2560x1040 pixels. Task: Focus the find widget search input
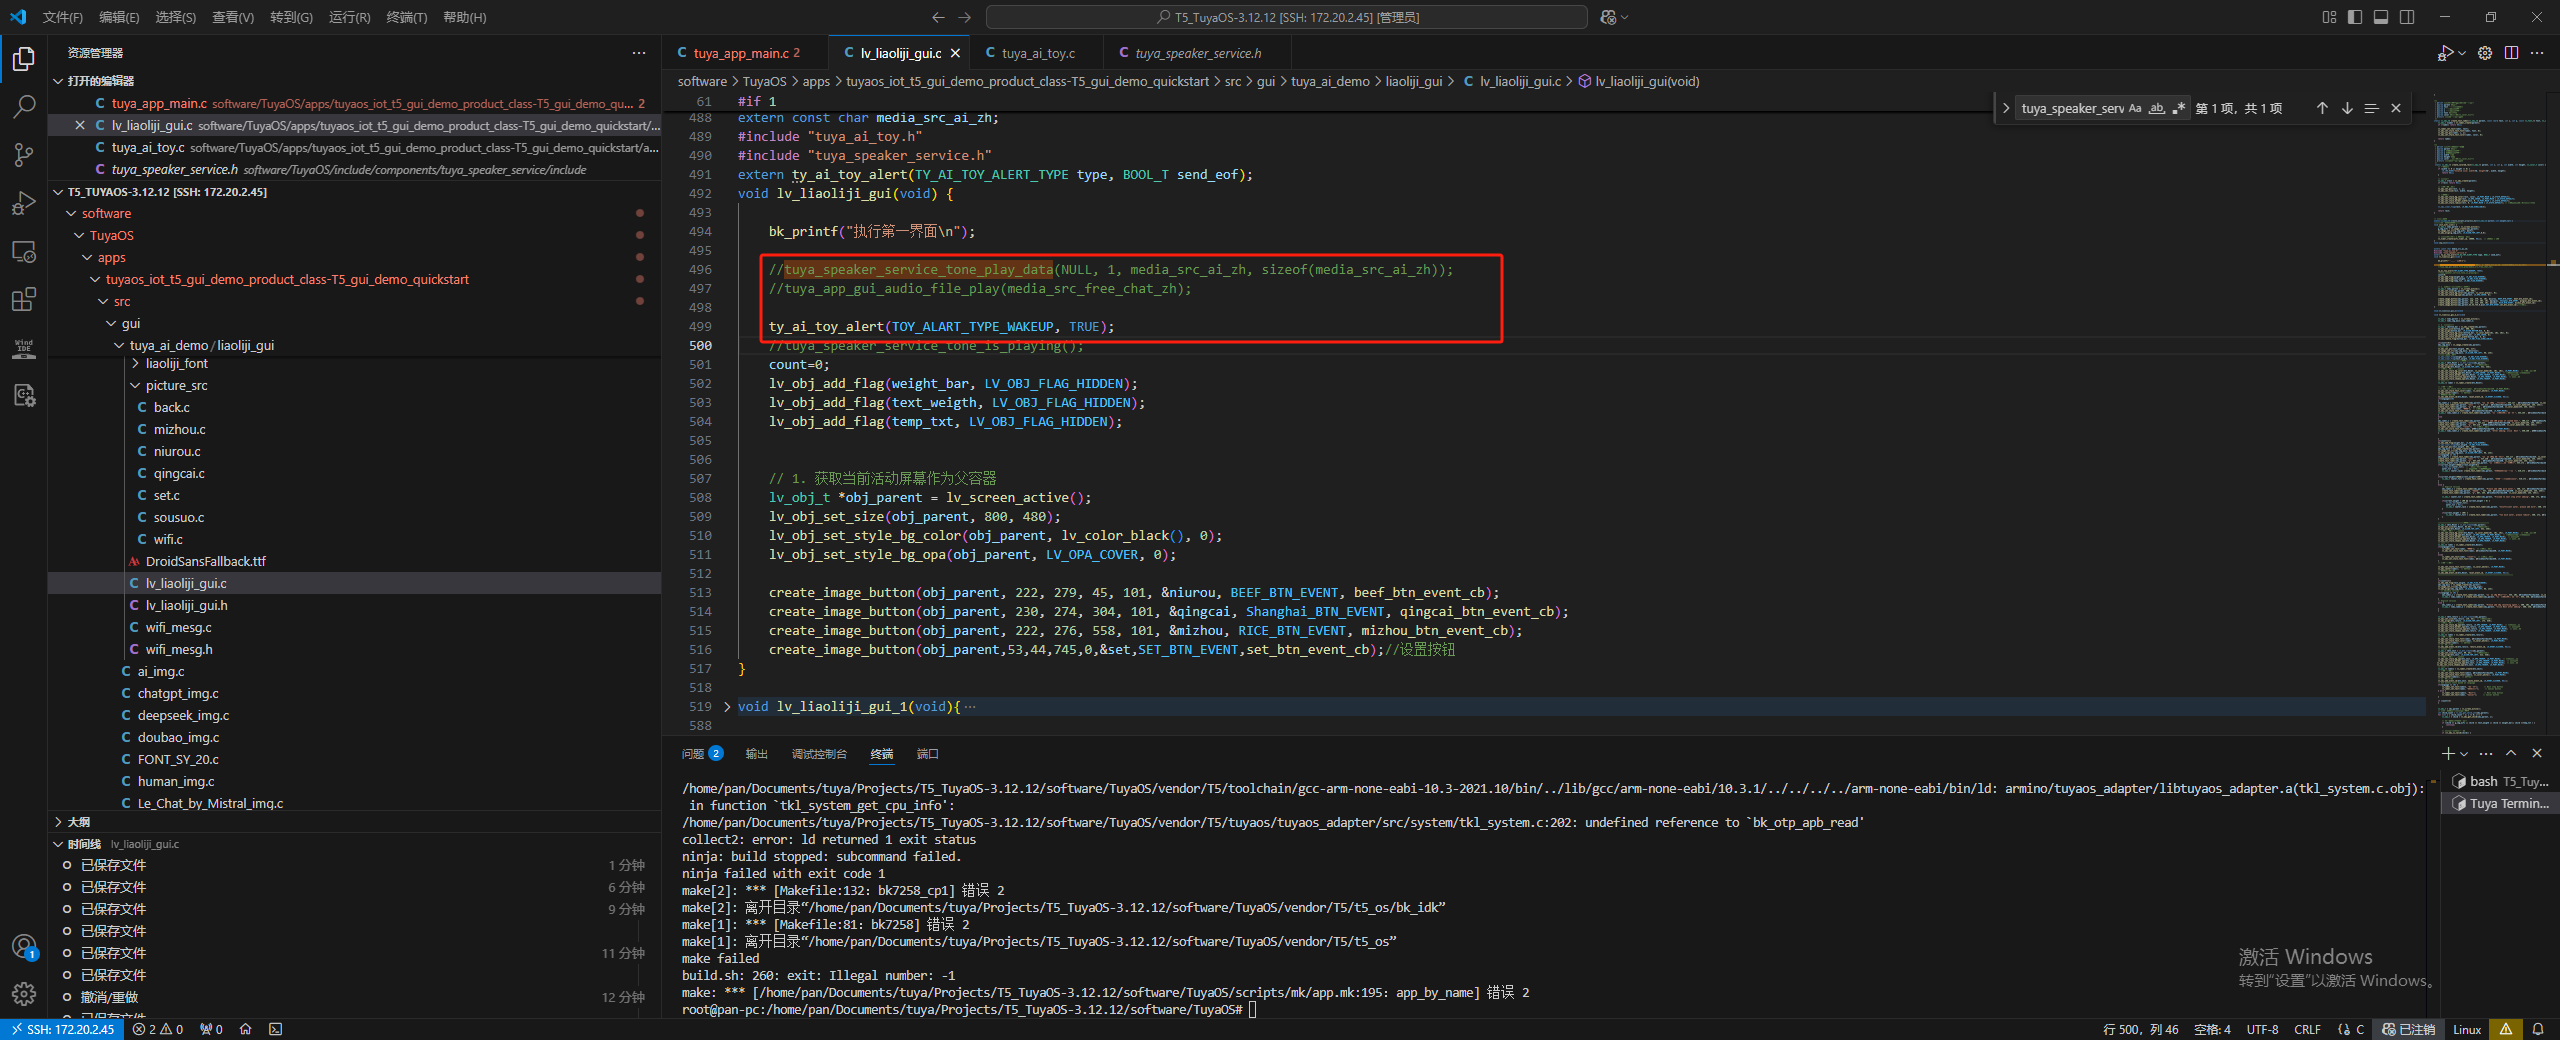2069,108
